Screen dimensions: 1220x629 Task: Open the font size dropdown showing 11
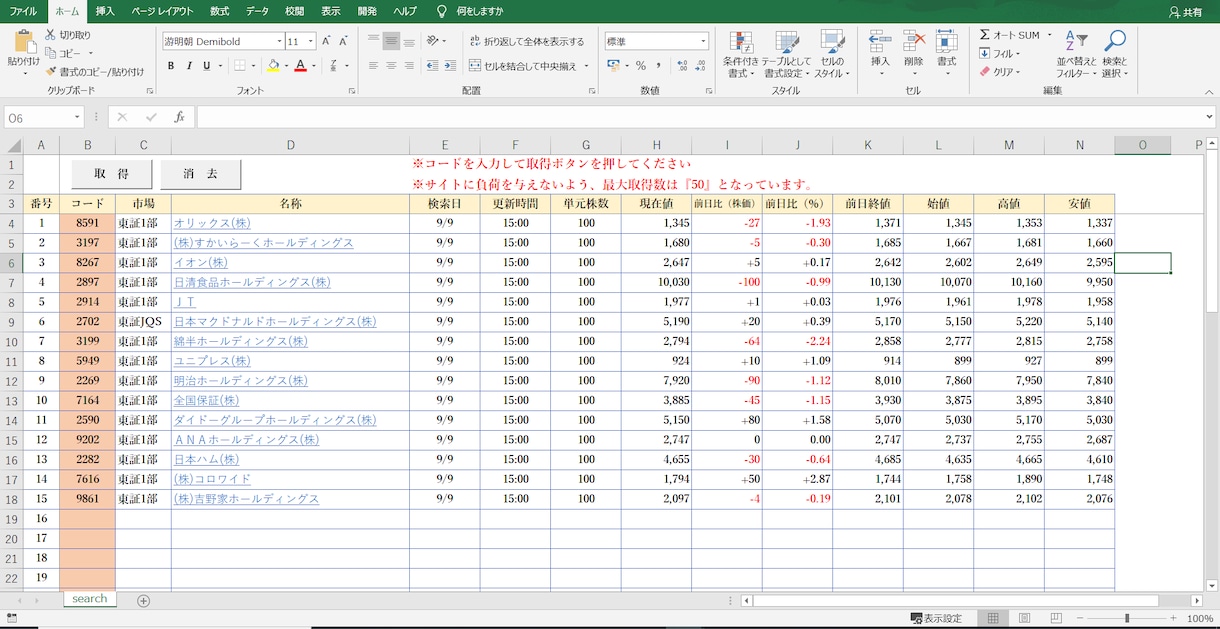[311, 41]
